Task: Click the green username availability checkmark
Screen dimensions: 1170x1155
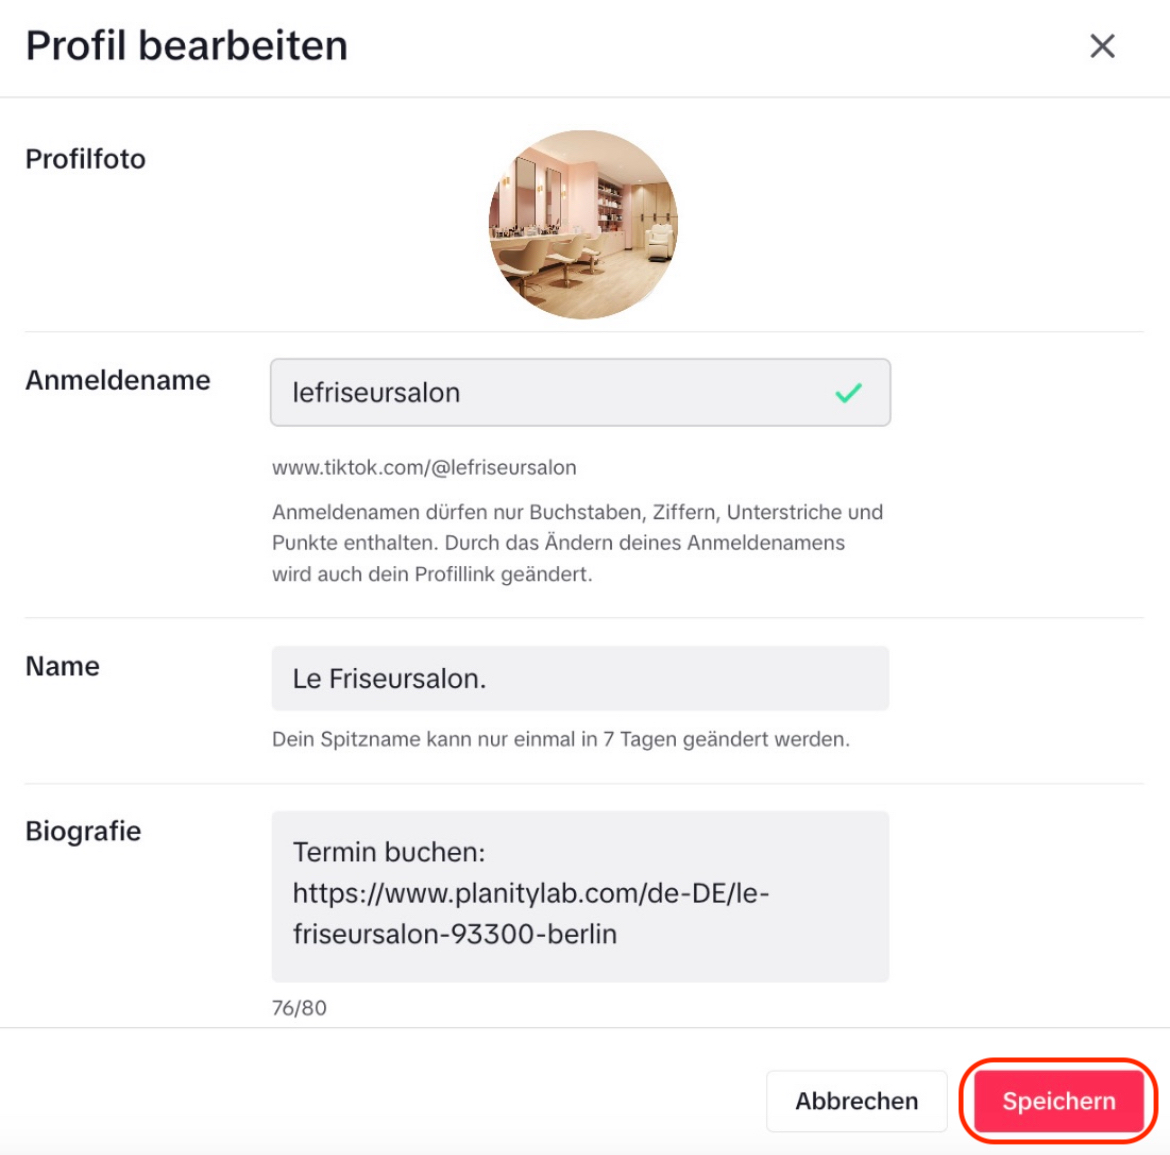Action: [x=848, y=393]
